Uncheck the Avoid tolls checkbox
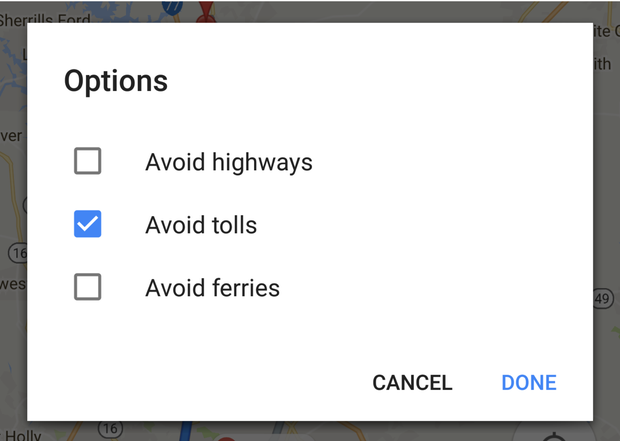 click(88, 225)
